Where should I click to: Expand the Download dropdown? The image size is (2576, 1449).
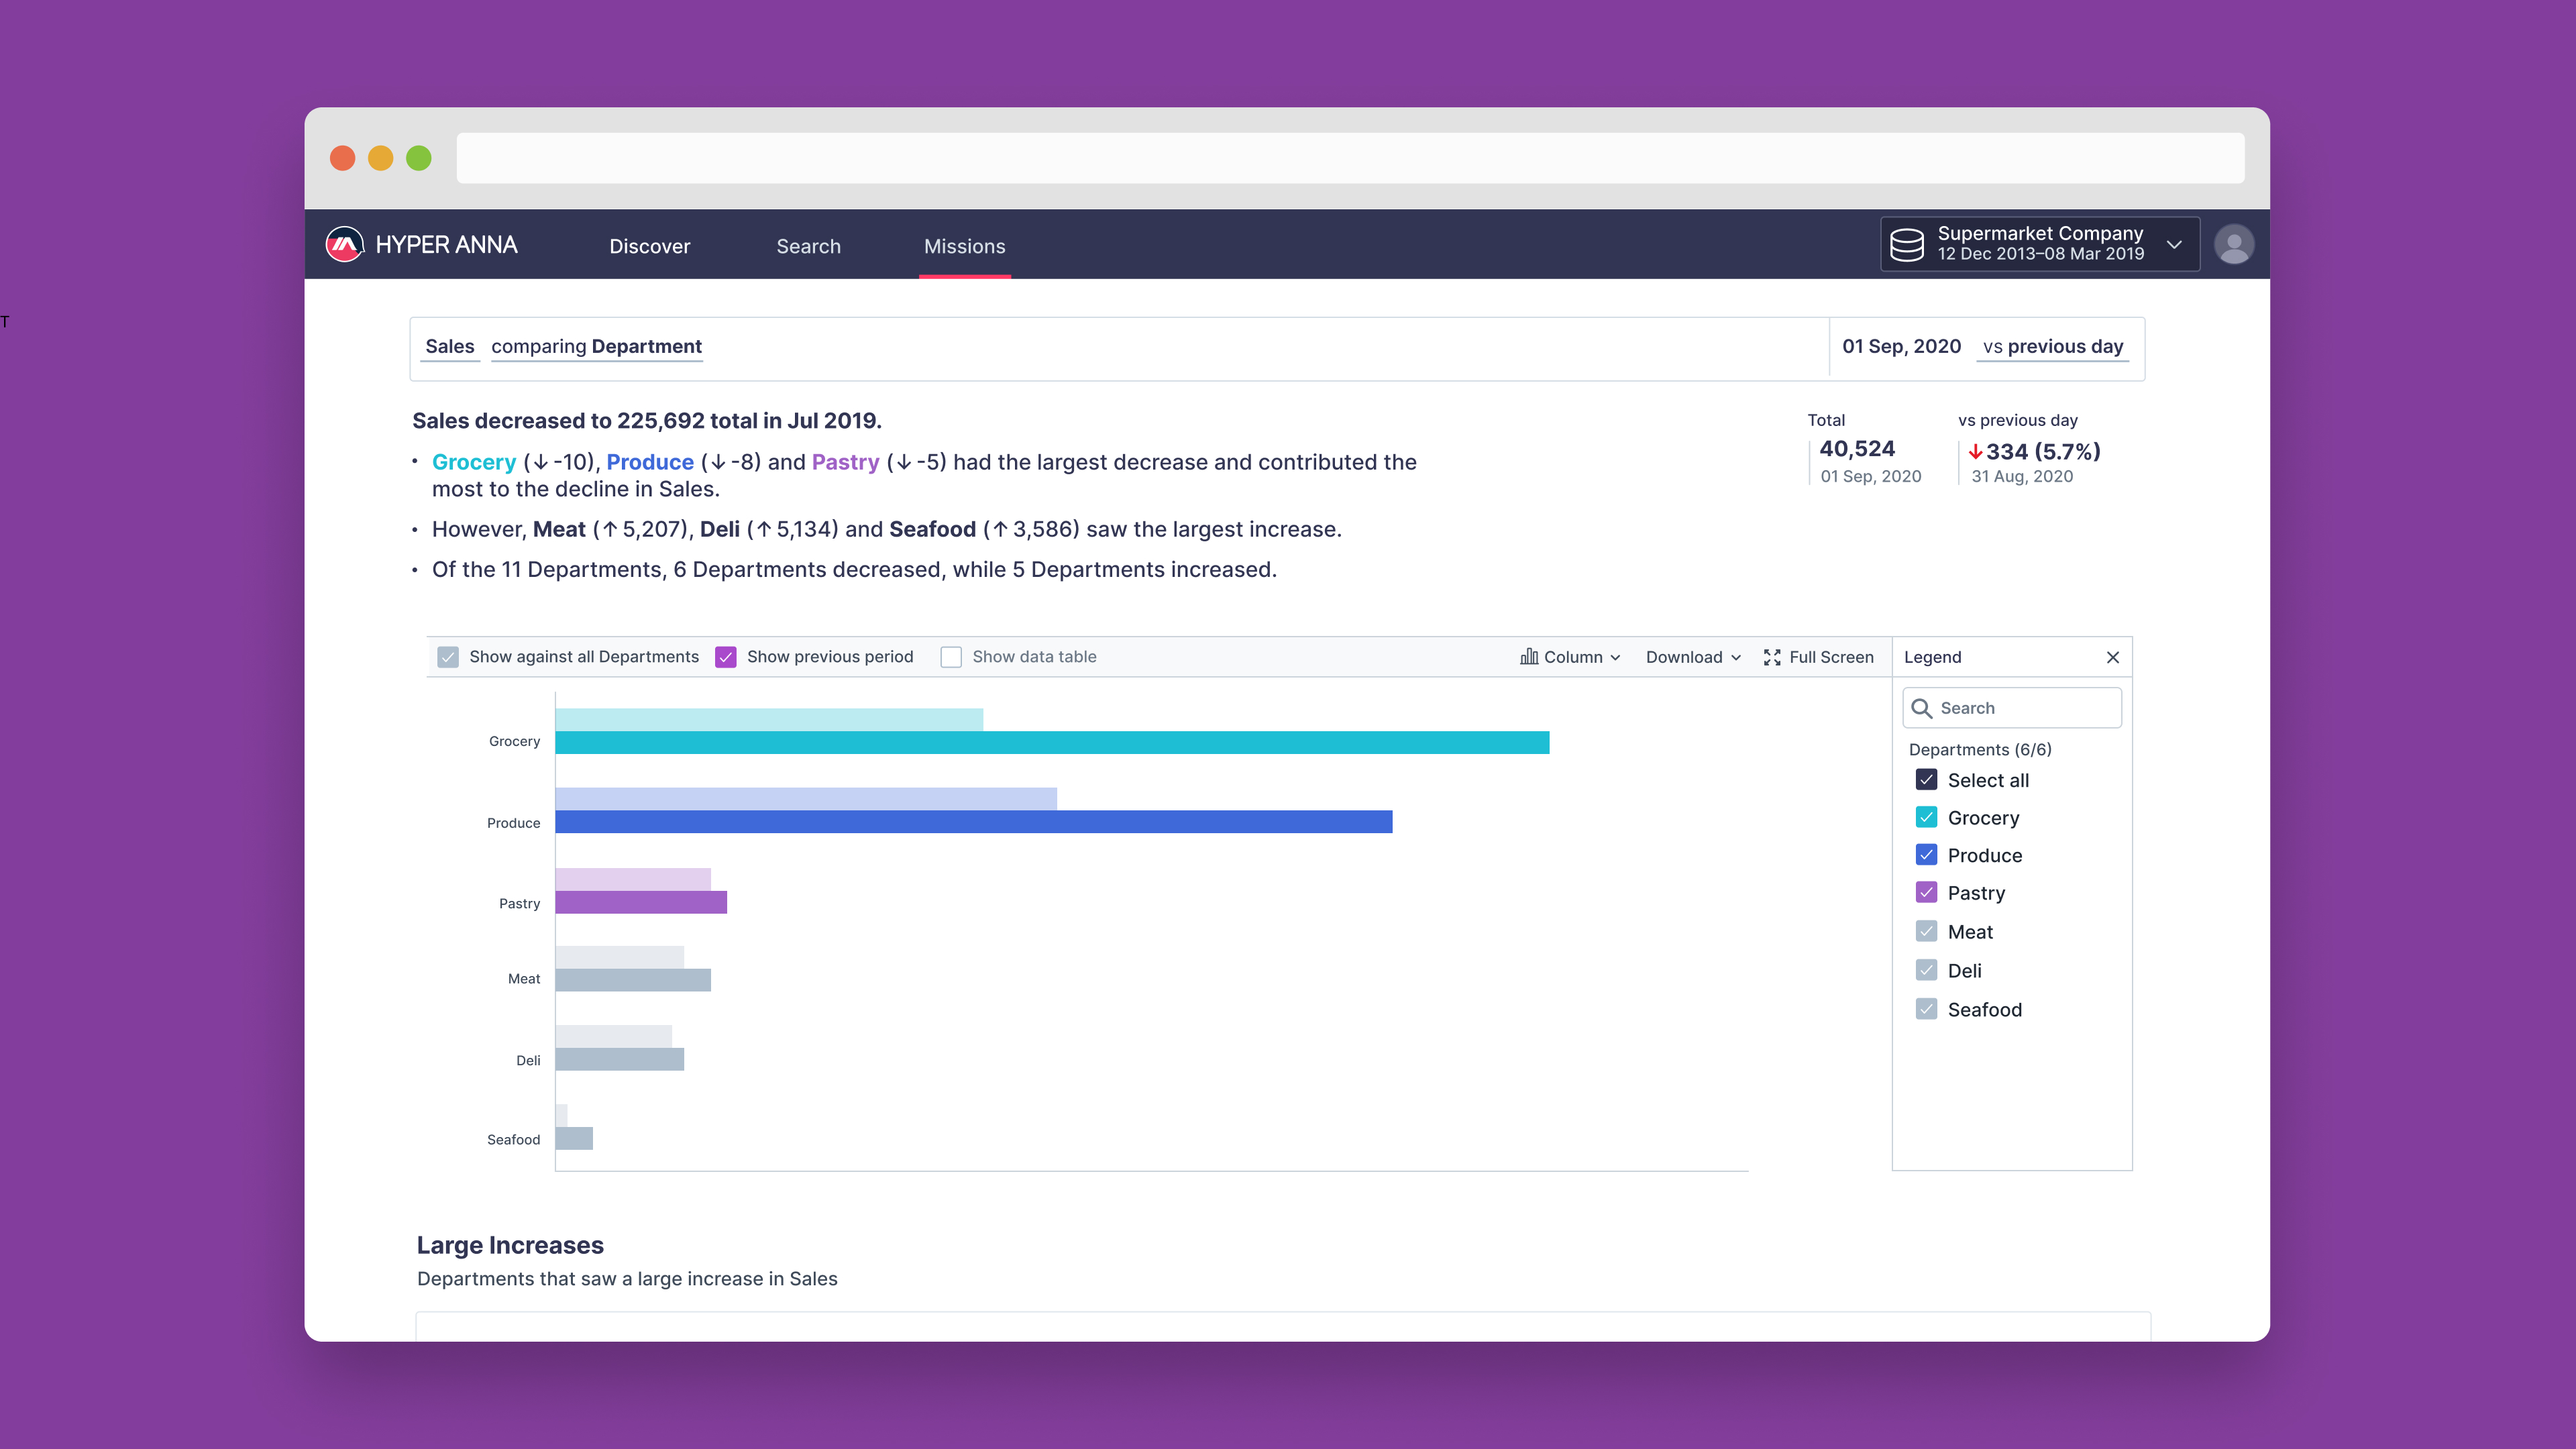[1693, 657]
